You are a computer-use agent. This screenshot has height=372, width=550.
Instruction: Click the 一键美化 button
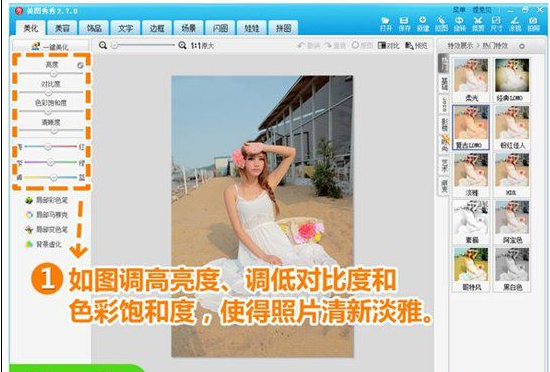(x=51, y=47)
